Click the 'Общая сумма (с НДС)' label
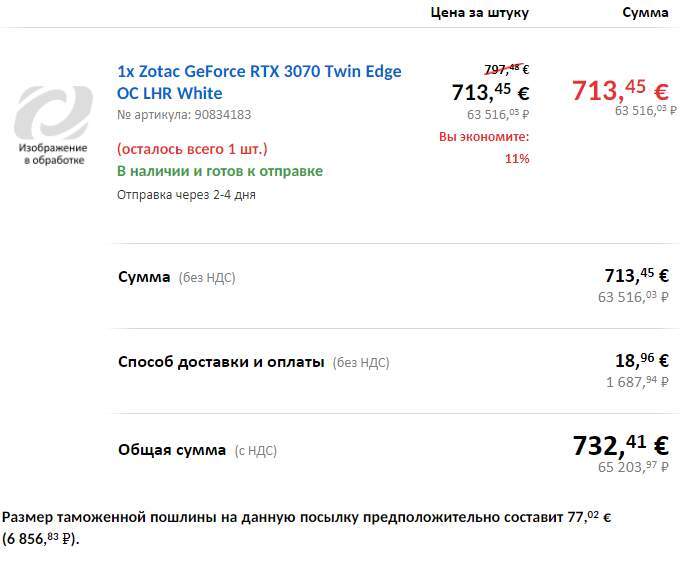 197,450
